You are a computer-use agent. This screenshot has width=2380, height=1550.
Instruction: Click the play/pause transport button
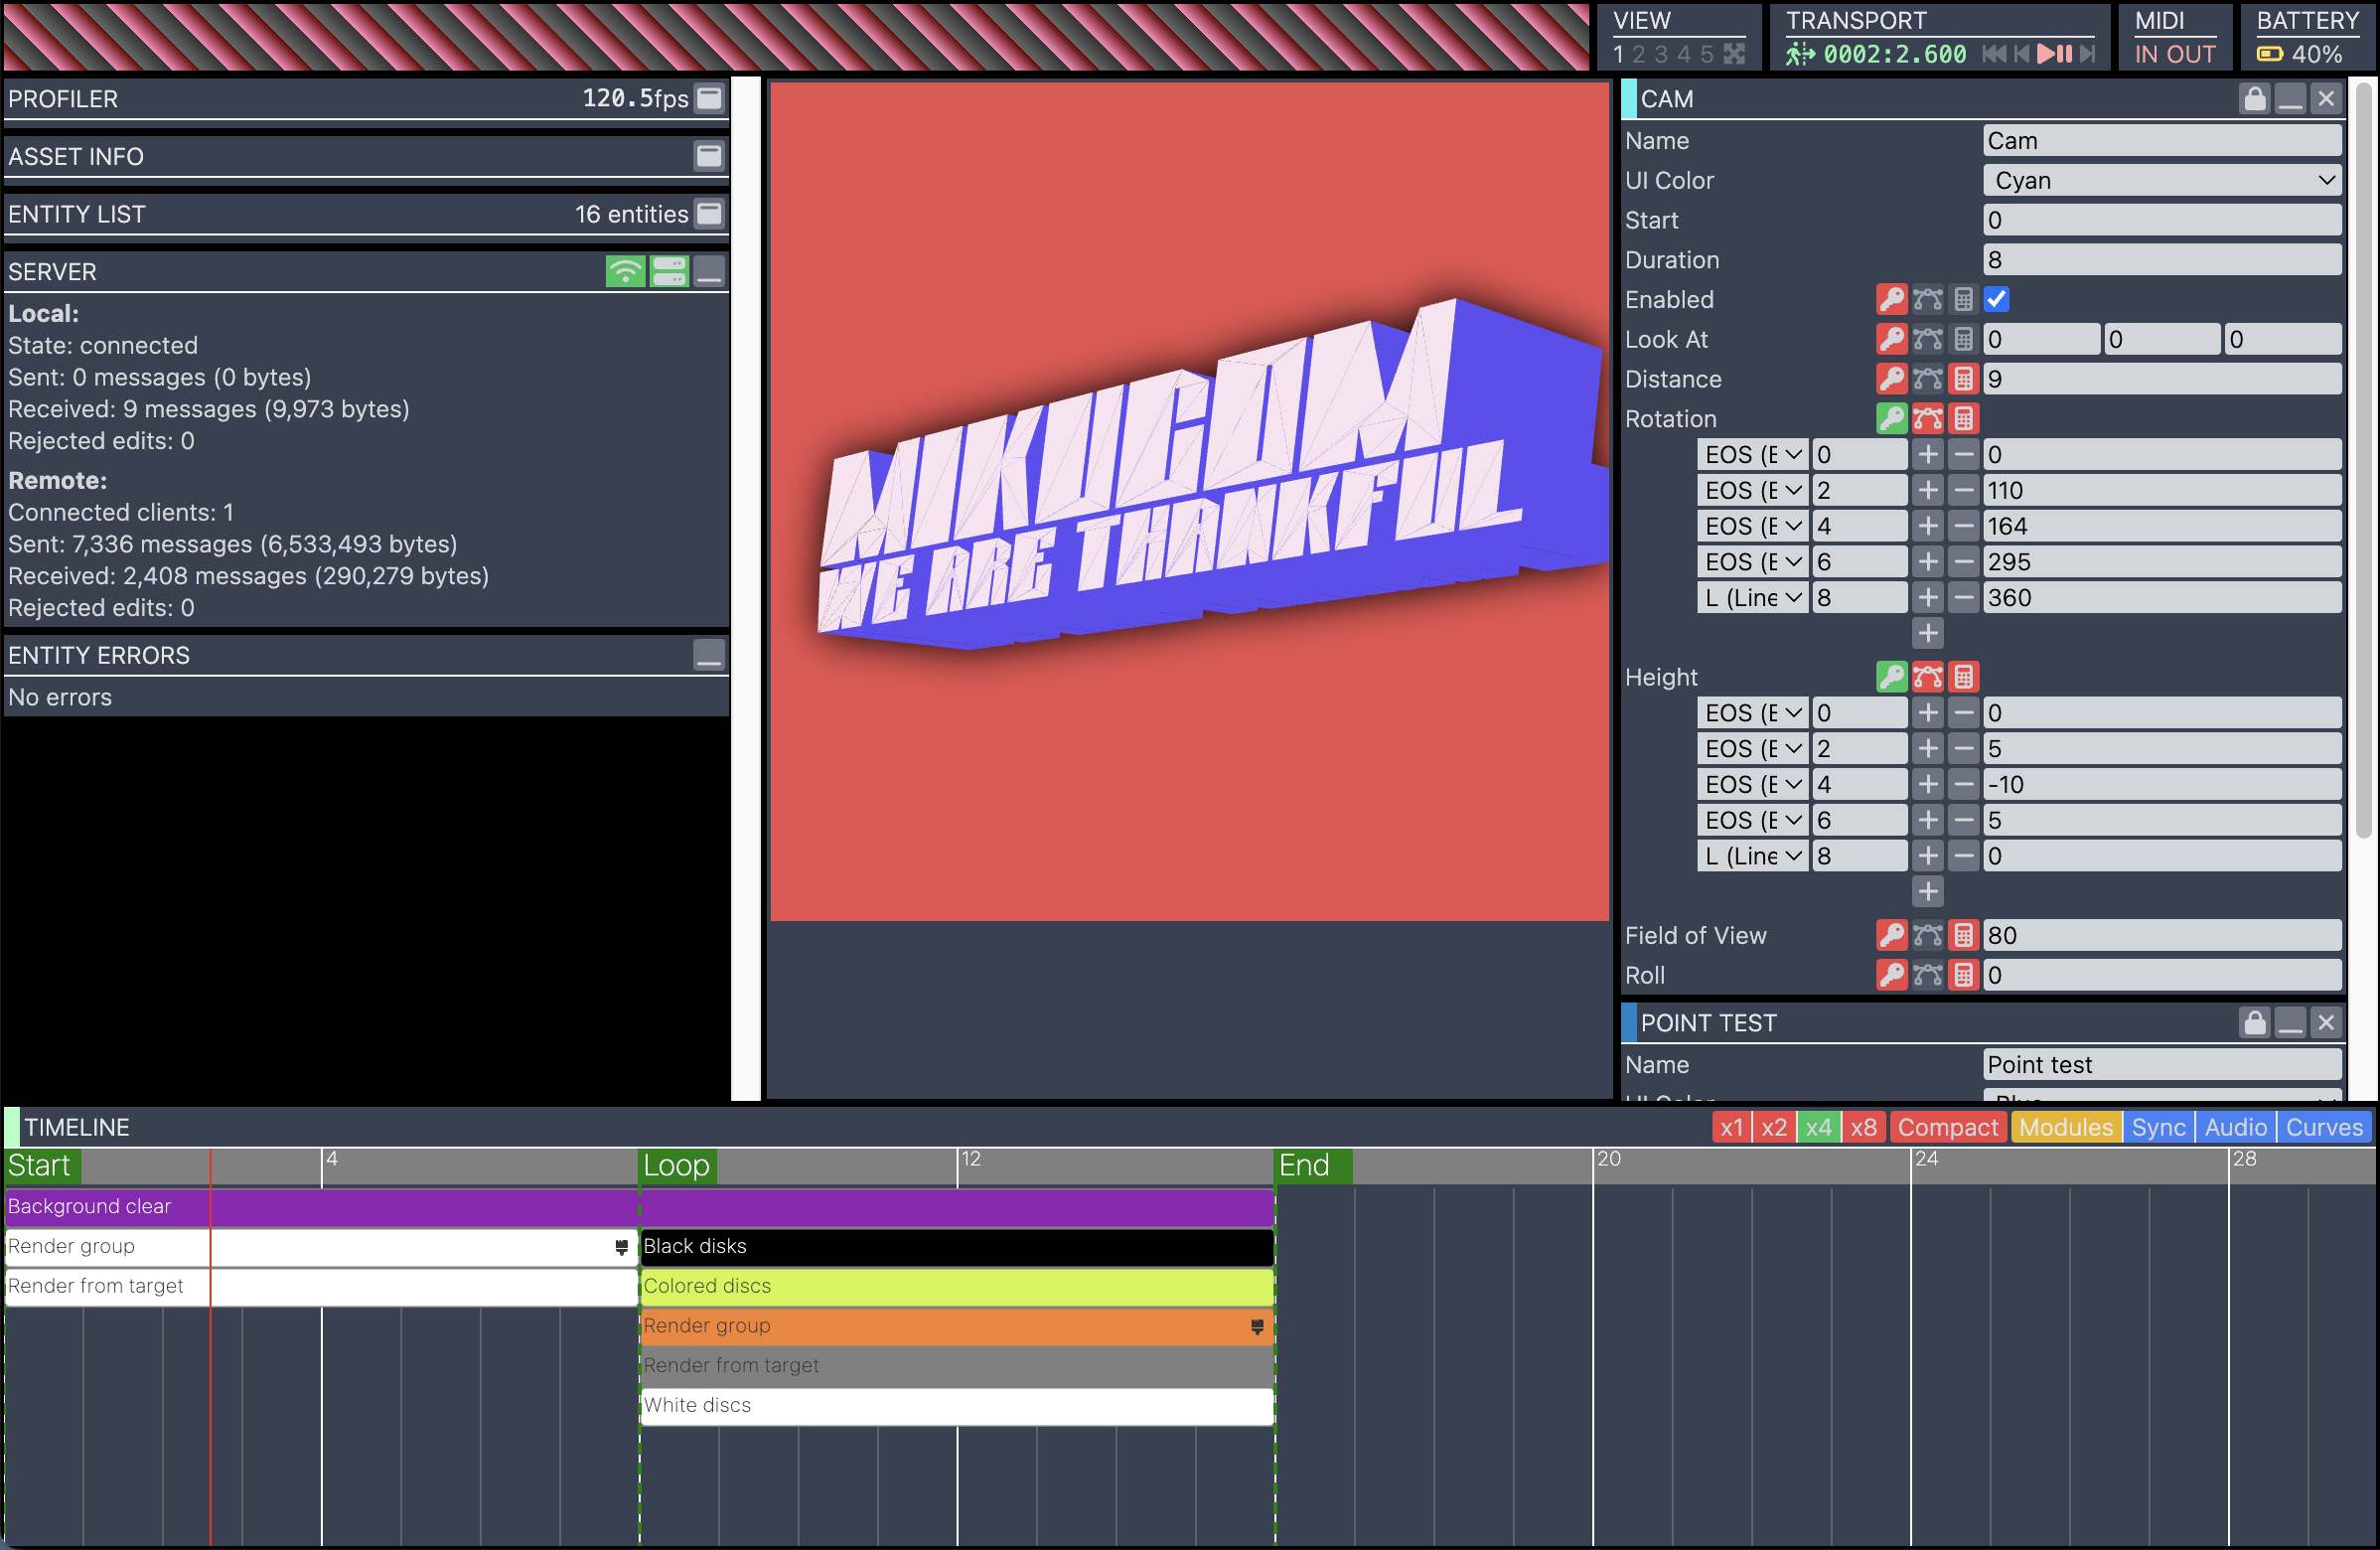pyautogui.click(x=2054, y=54)
